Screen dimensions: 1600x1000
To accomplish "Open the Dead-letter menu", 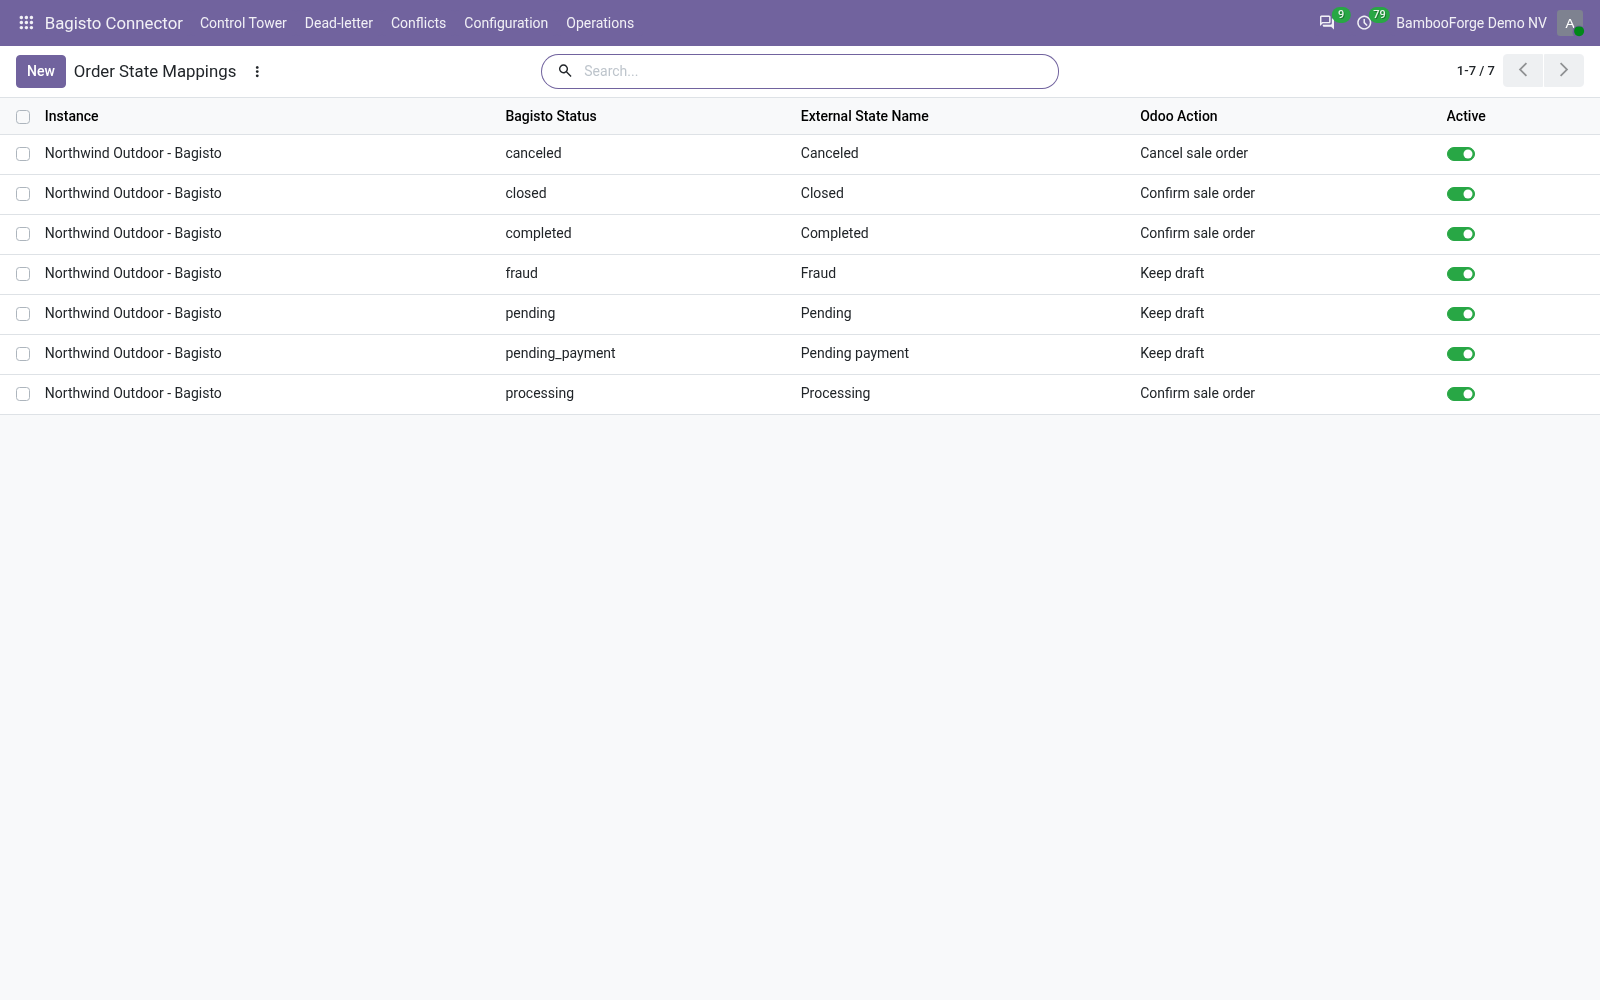I will (339, 23).
